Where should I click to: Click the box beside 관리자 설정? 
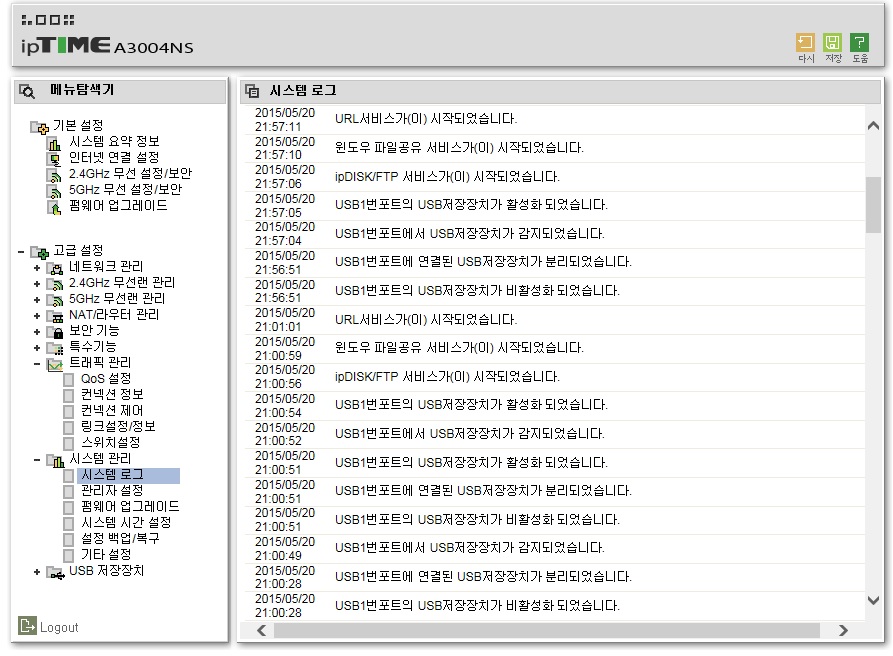click(x=68, y=491)
